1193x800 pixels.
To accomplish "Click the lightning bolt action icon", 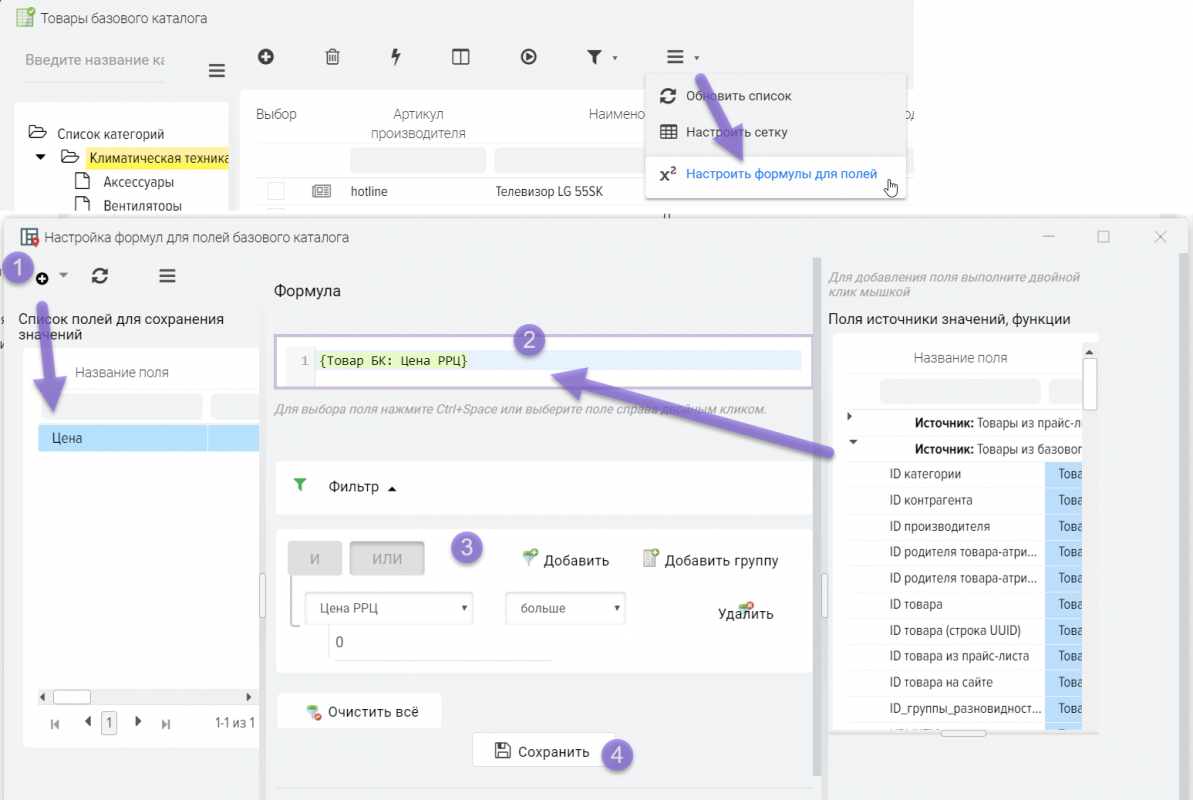I will point(396,57).
